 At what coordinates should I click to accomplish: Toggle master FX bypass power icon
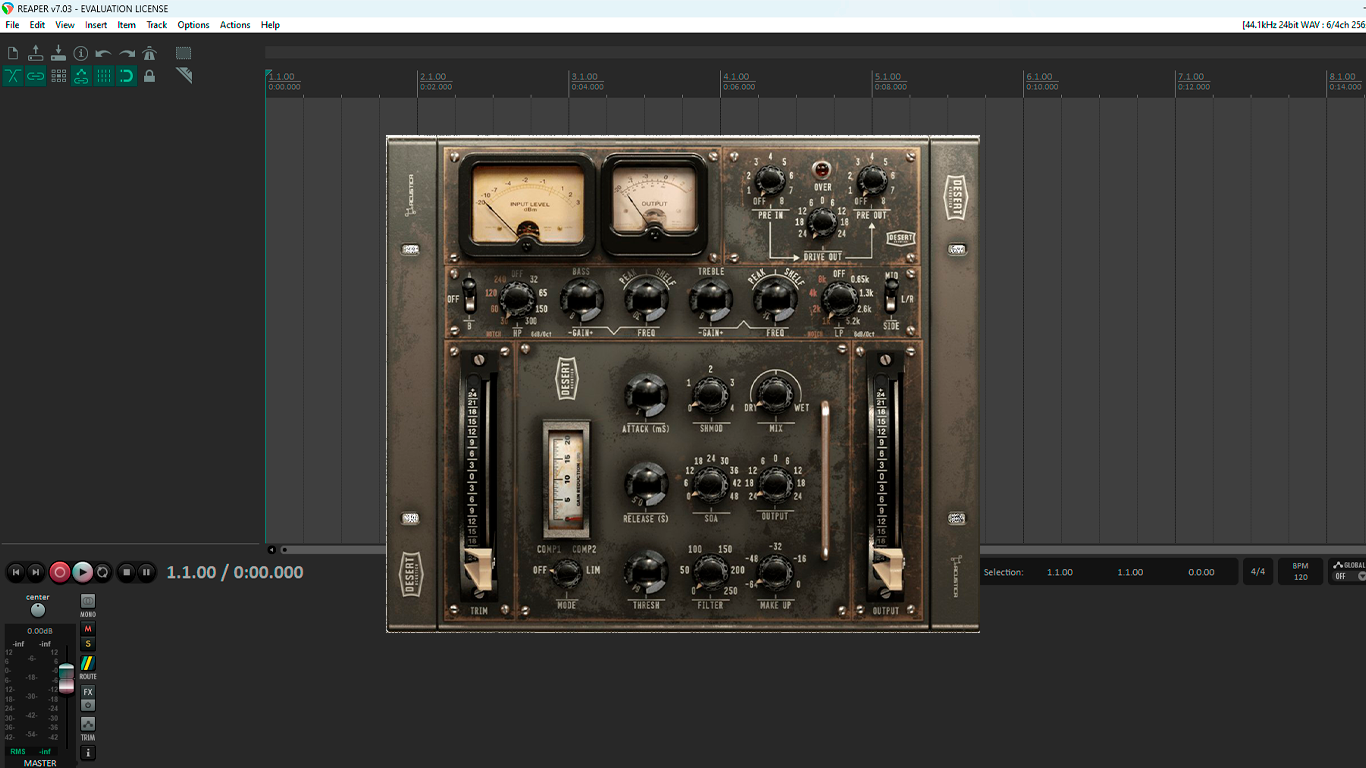click(88, 705)
